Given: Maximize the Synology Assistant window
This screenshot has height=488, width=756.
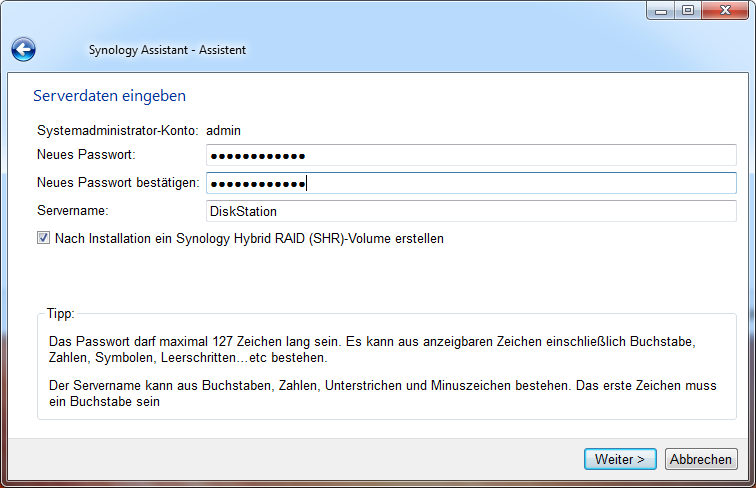Looking at the screenshot, I should click(688, 11).
